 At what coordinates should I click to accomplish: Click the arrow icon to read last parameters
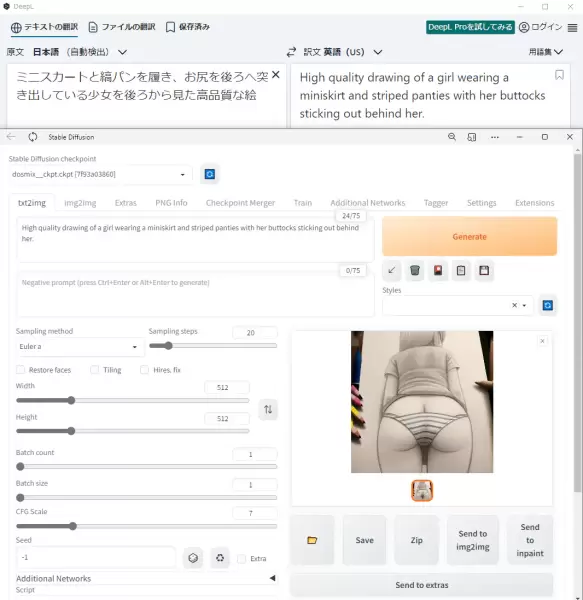pos(392,271)
